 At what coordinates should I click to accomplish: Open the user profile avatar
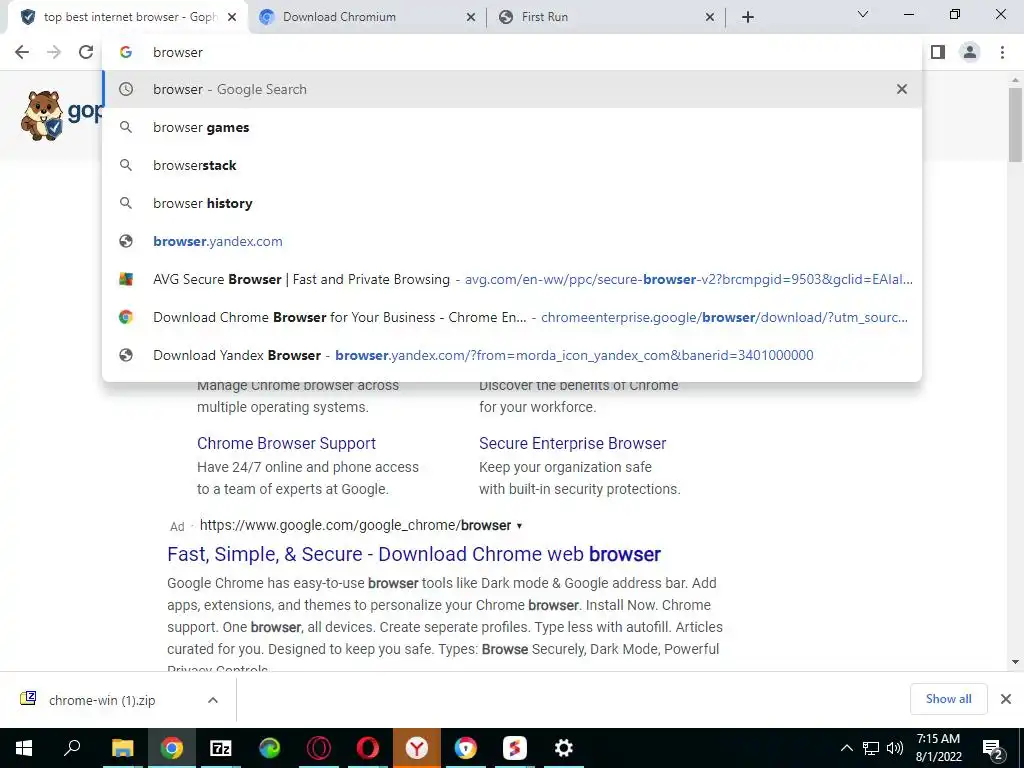click(970, 52)
